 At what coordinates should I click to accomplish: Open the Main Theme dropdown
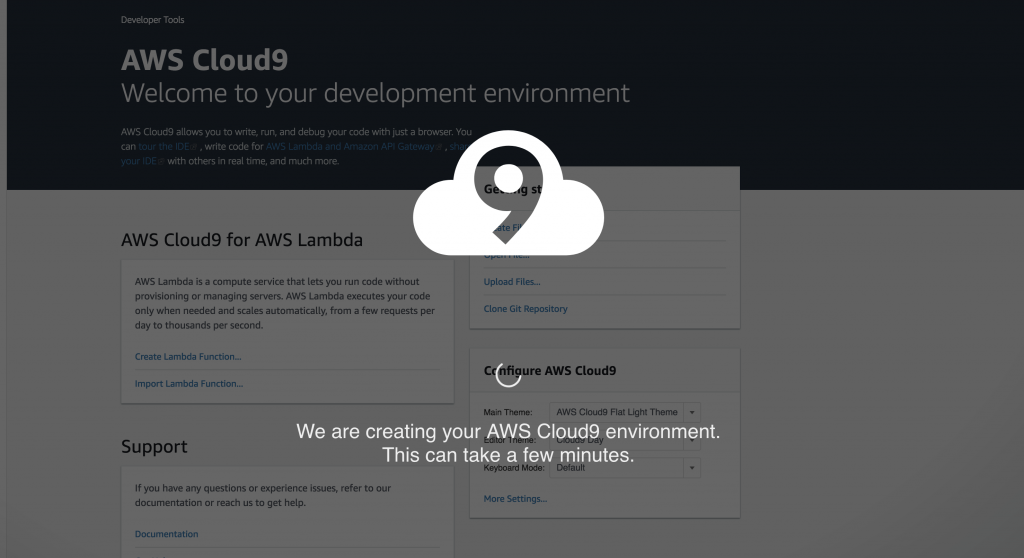pos(625,412)
